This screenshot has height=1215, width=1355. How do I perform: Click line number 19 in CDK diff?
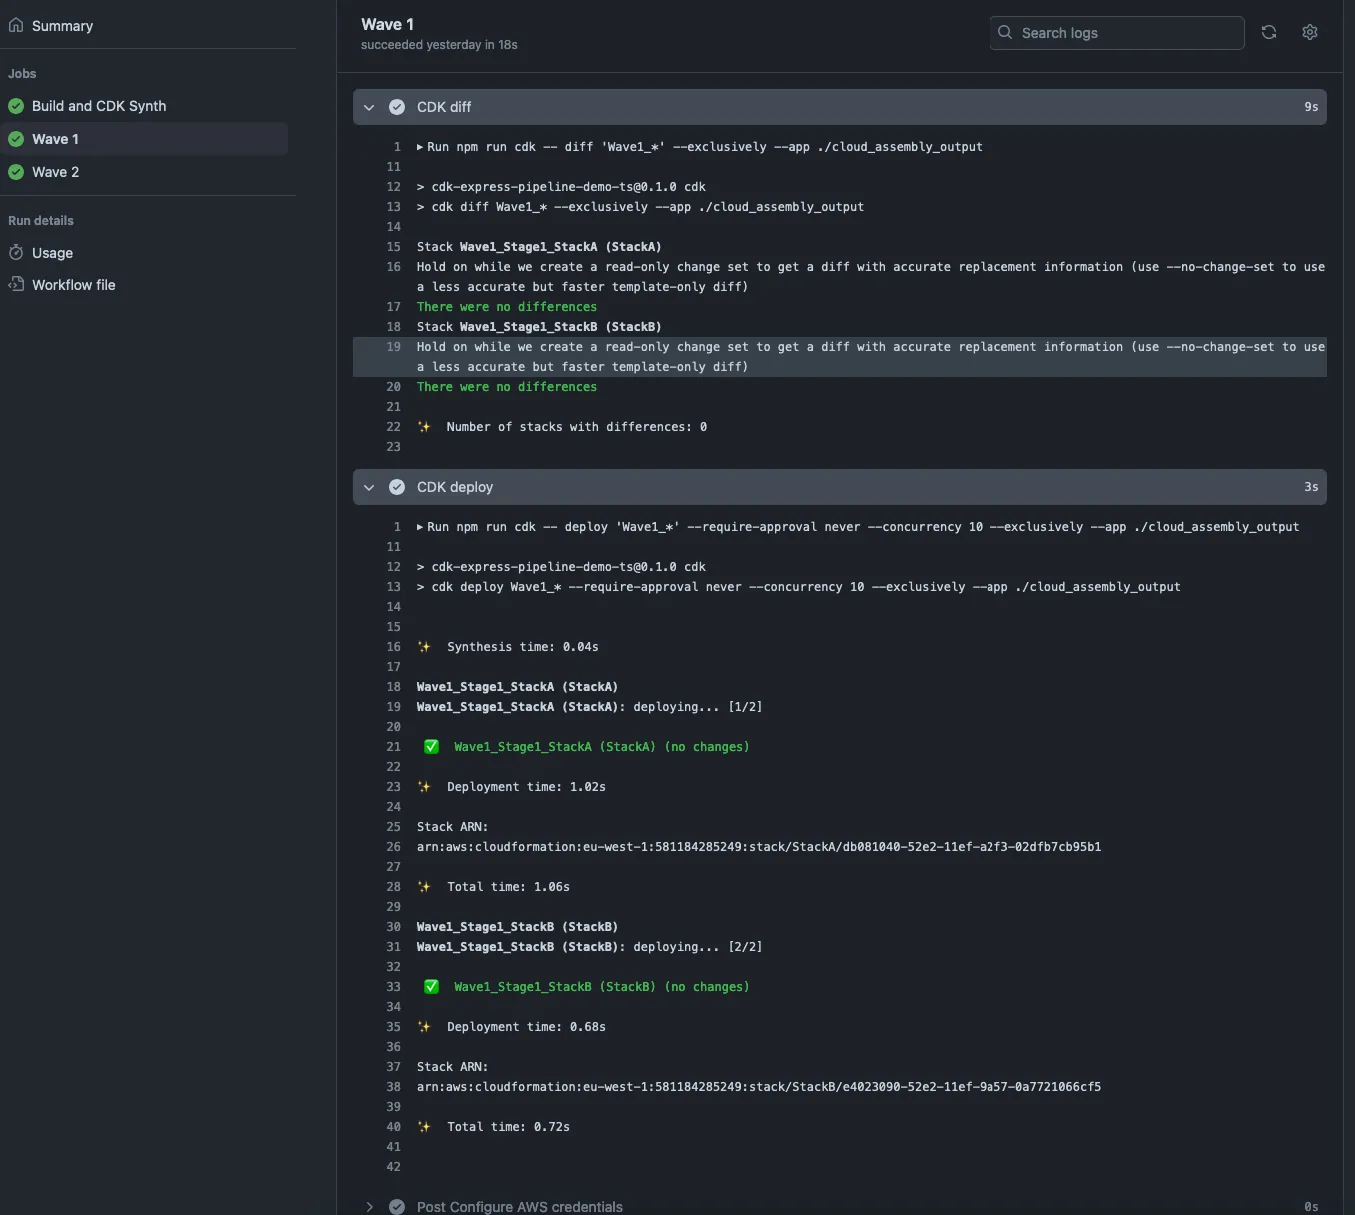(x=393, y=347)
